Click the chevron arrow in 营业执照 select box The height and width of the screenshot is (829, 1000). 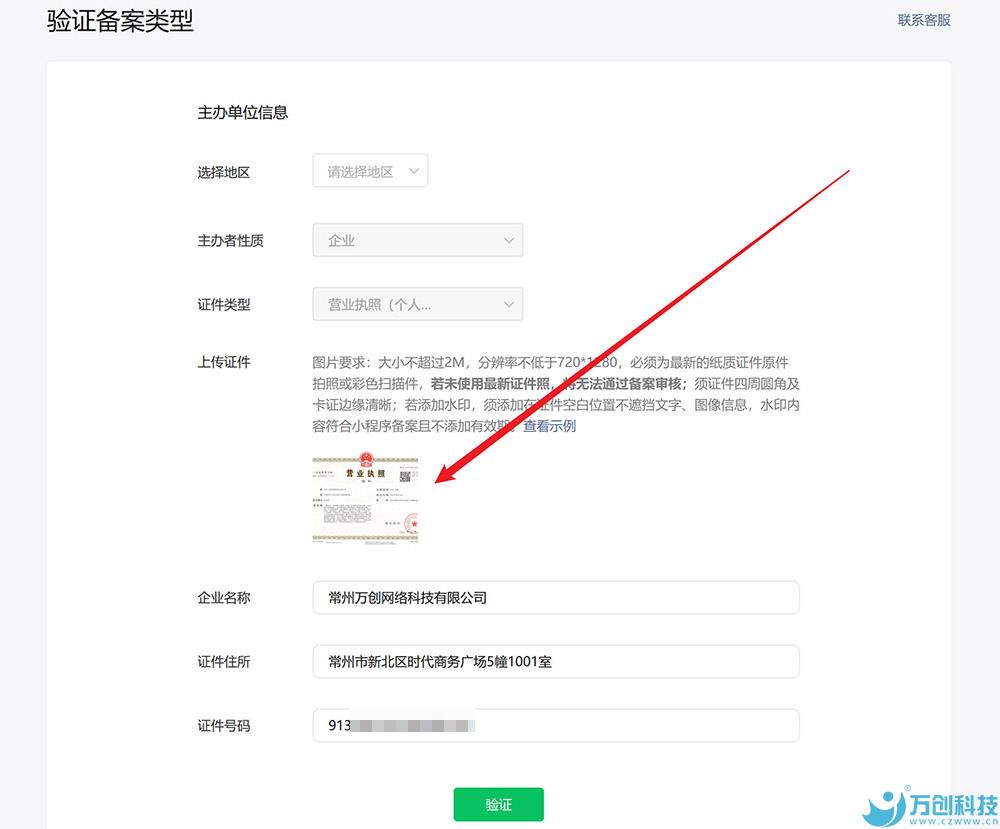[508, 304]
